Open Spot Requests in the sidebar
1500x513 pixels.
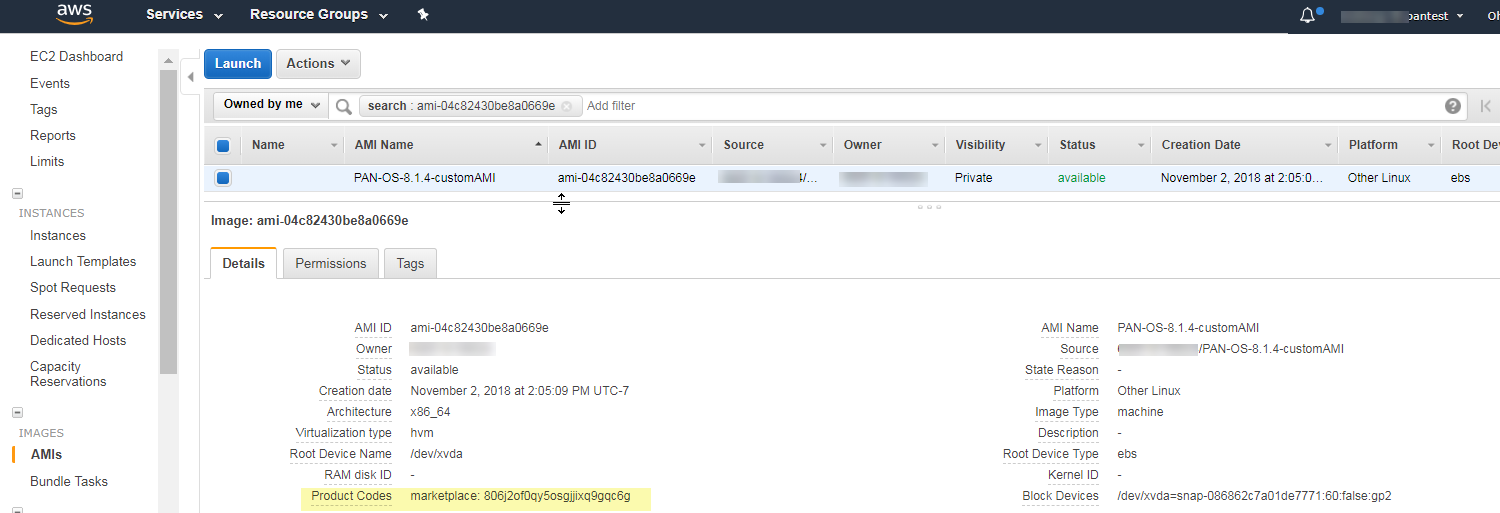click(x=73, y=287)
